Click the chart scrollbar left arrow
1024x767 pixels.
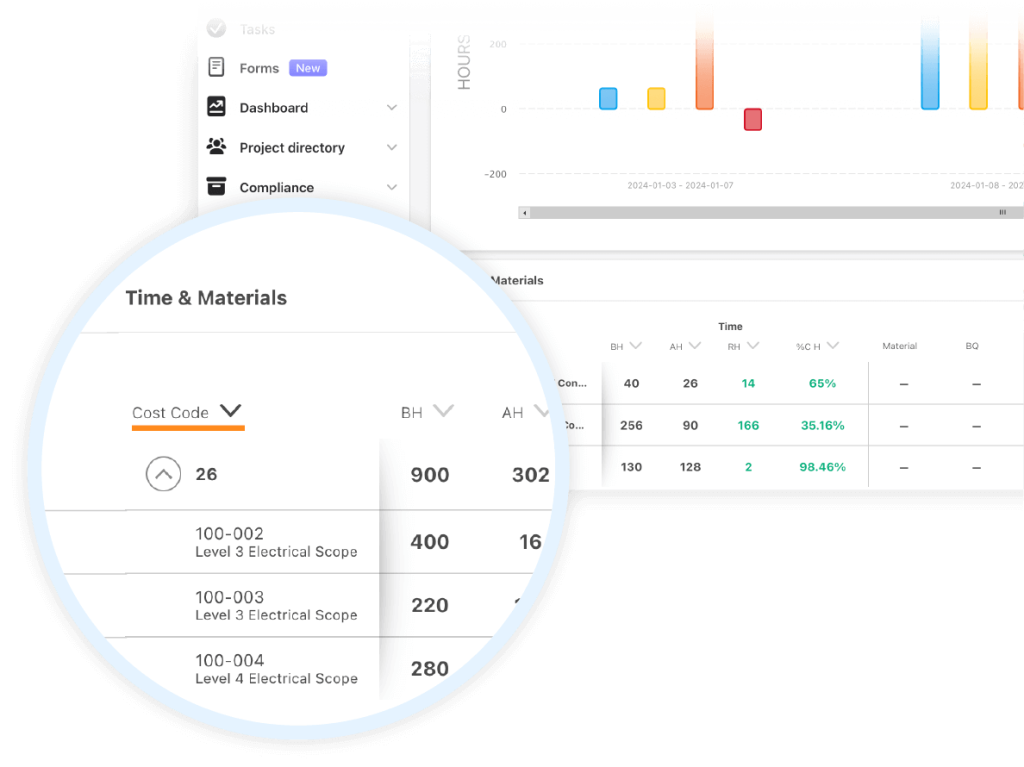pos(524,212)
